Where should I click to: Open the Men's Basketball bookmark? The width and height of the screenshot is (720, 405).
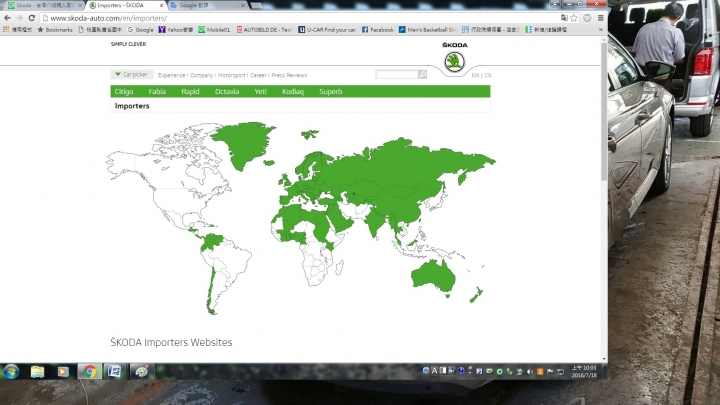pyautogui.click(x=427, y=29)
